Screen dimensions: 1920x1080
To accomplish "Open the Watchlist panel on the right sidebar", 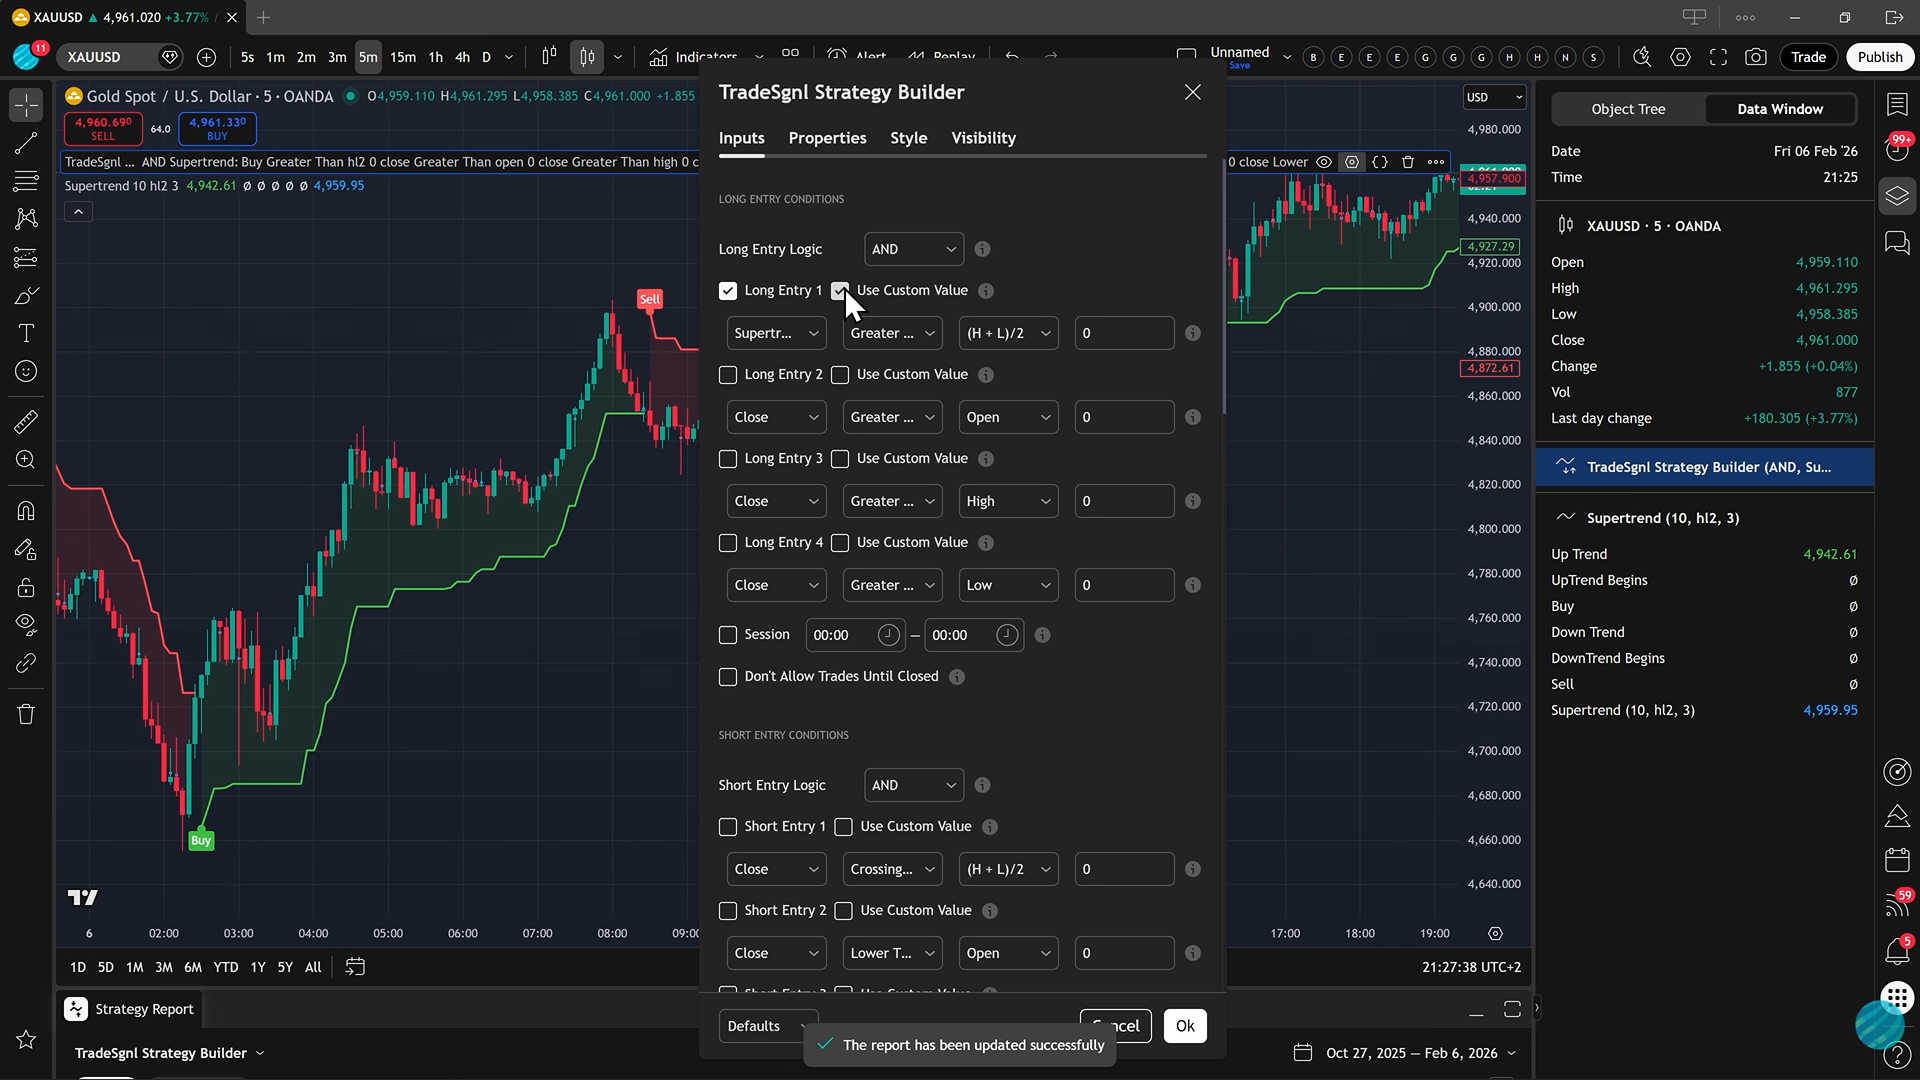I will coord(1897,104).
